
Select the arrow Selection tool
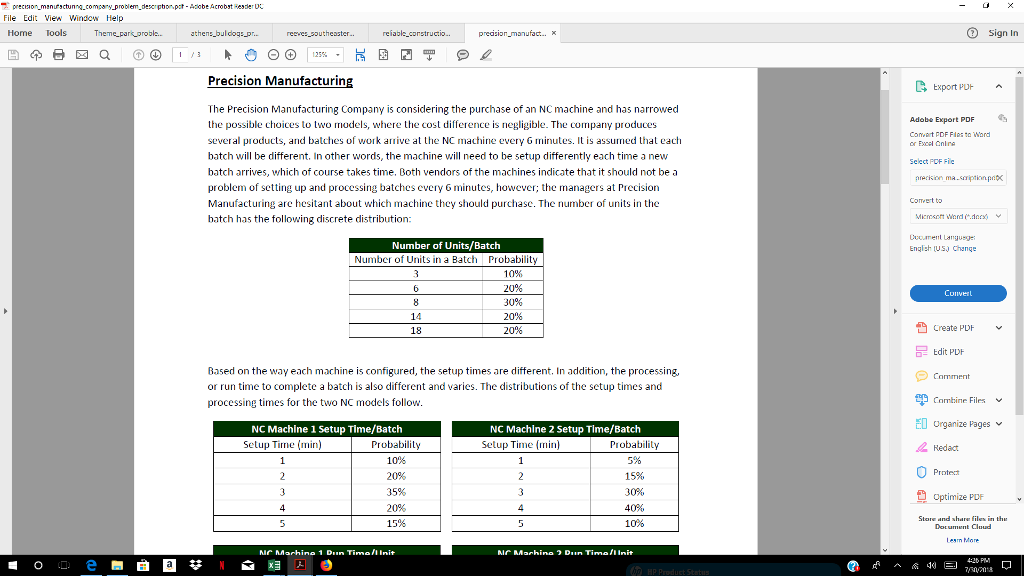click(x=228, y=55)
